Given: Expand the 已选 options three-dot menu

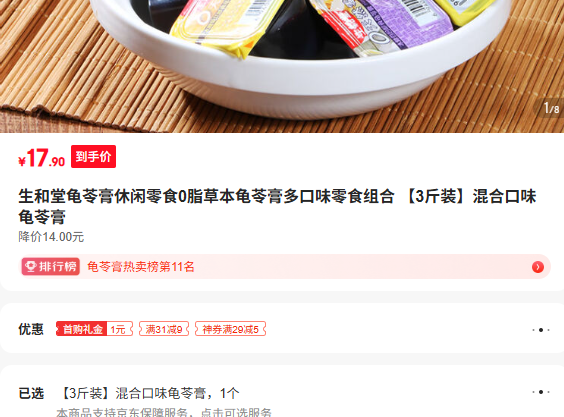Looking at the screenshot, I should (541, 392).
